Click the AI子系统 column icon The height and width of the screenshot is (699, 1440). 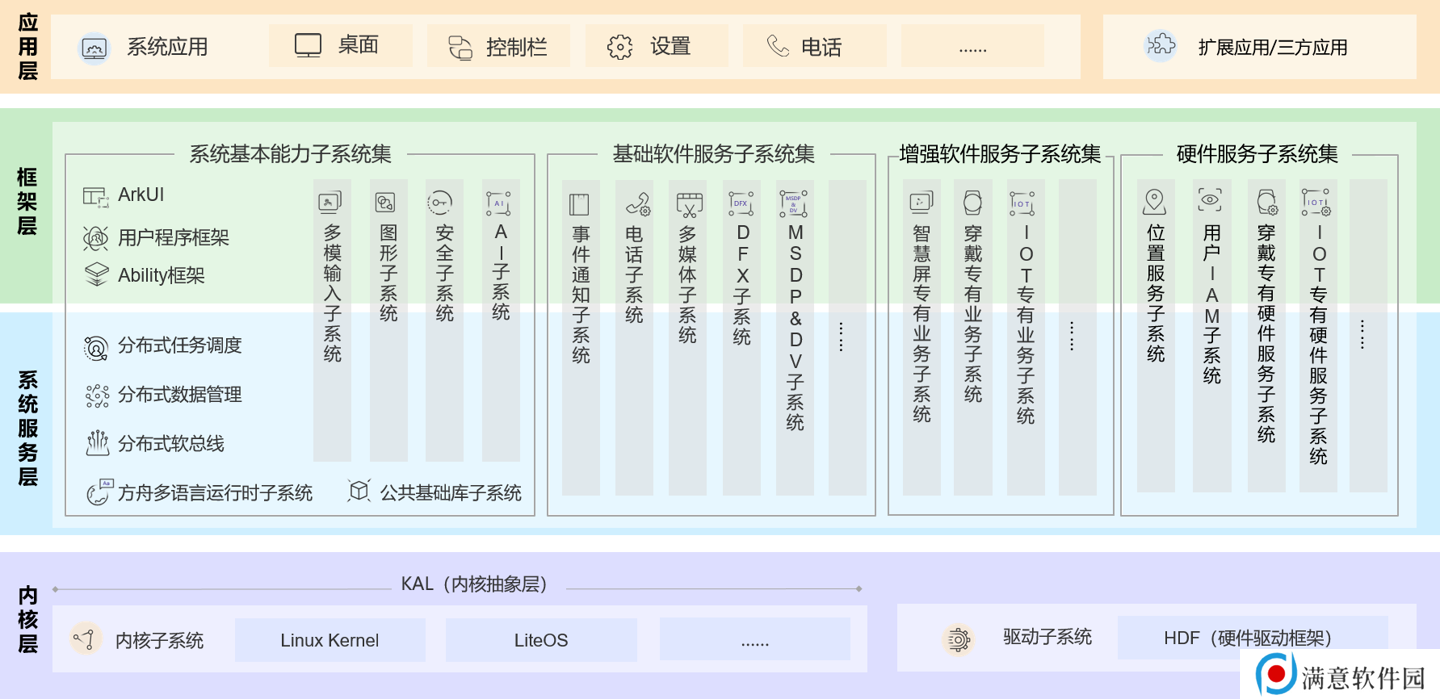498,202
